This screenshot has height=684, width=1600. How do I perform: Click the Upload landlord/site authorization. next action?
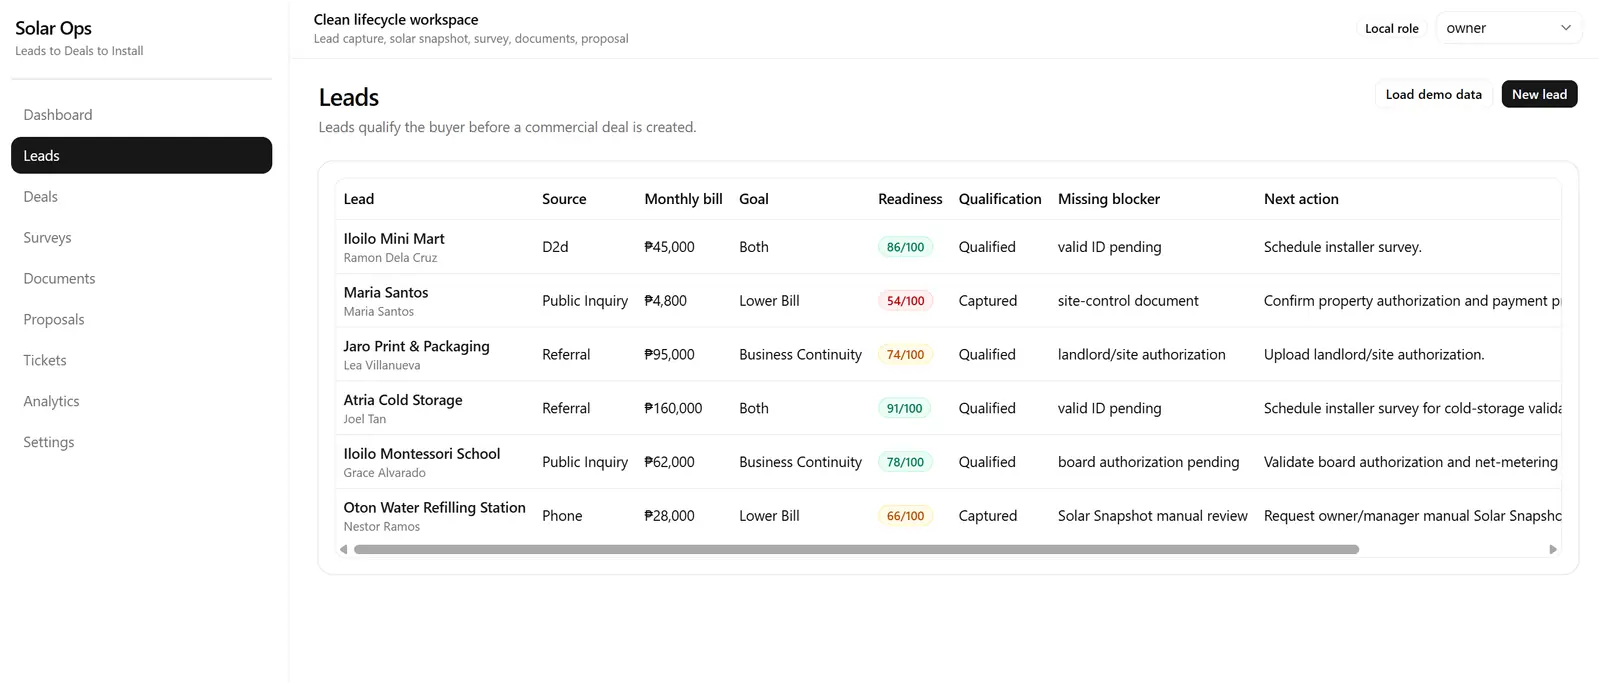click(x=1374, y=355)
